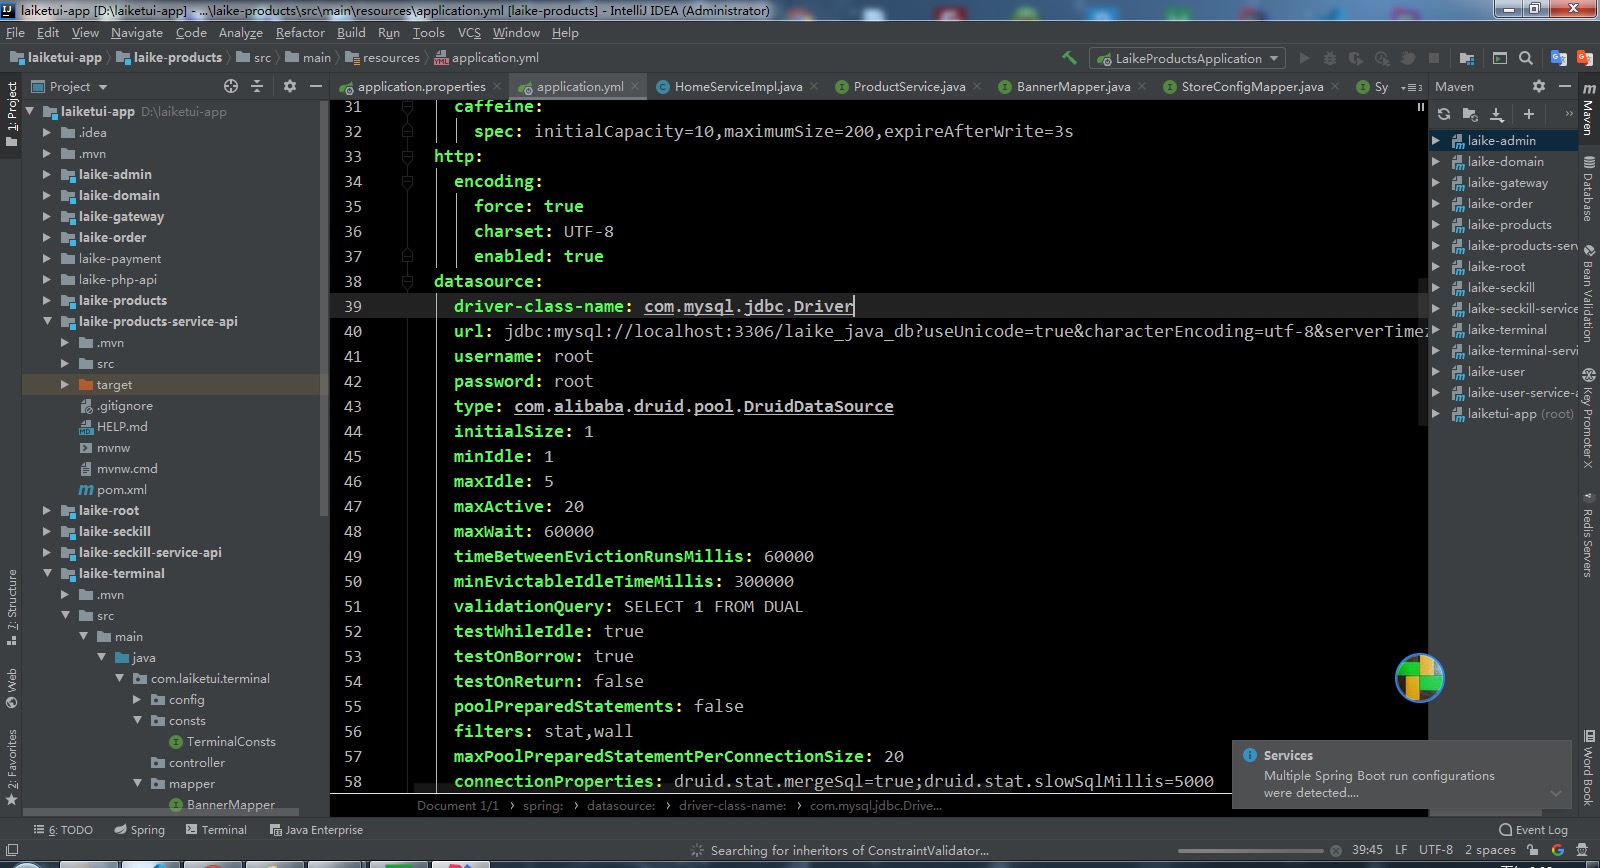The width and height of the screenshot is (1600, 868).
Task: Click UTF-8 encoding in status bar
Action: point(1436,850)
